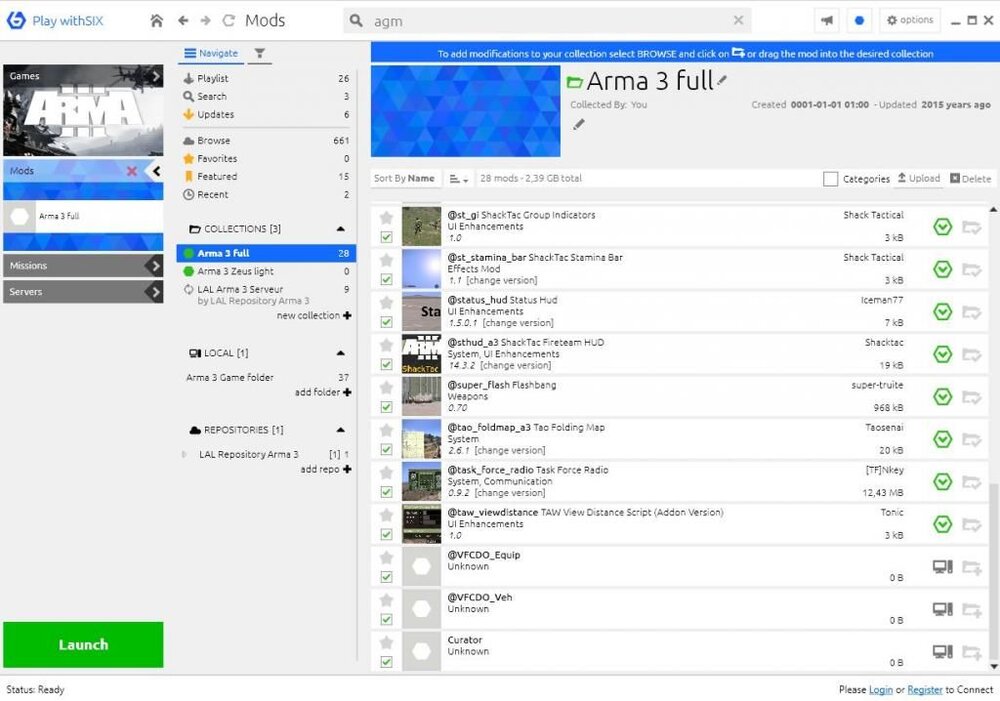Collapse the LOCAL section
Image resolution: width=1000 pixels, height=701 pixels.
click(341, 353)
